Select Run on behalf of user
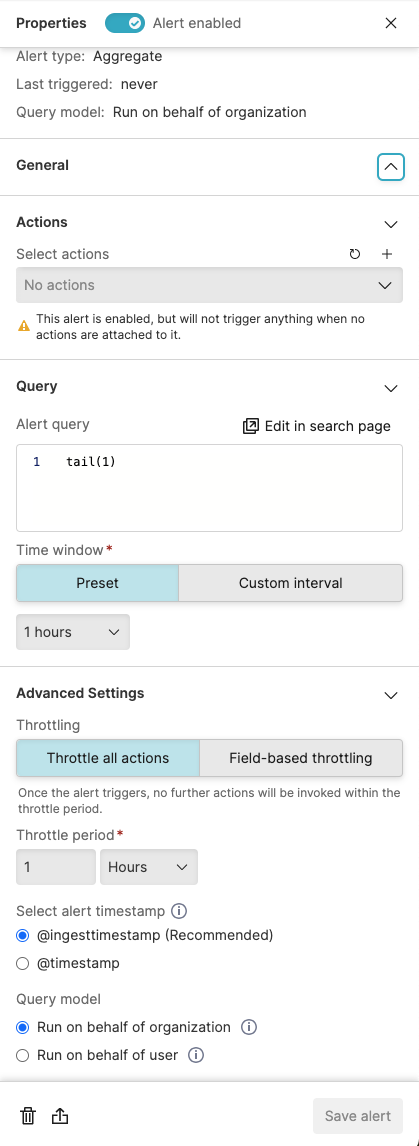Screen dimensions: 419x1146 coord(23,1055)
